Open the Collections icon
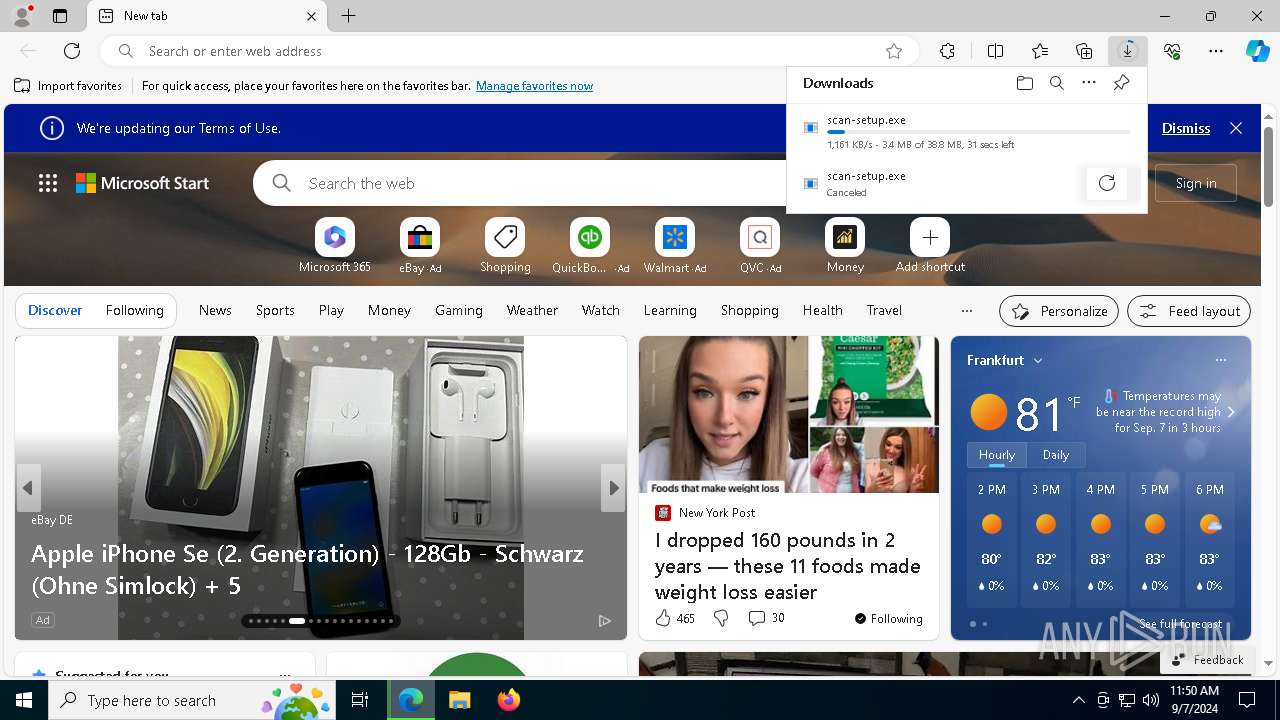The height and width of the screenshot is (720, 1280). point(1084,51)
